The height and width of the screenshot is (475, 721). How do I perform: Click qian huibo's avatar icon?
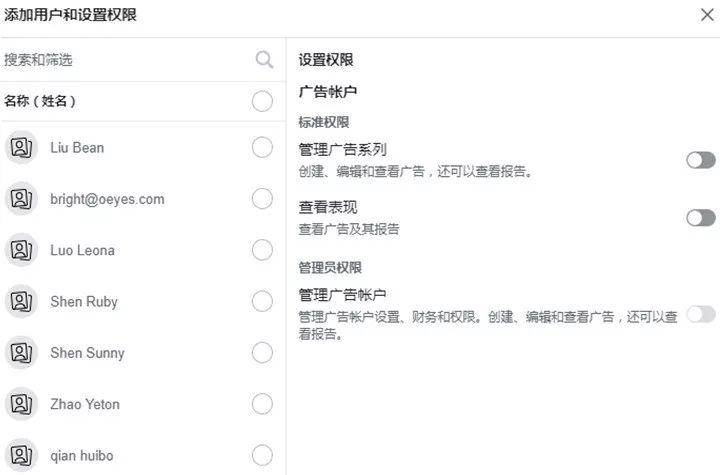21,455
